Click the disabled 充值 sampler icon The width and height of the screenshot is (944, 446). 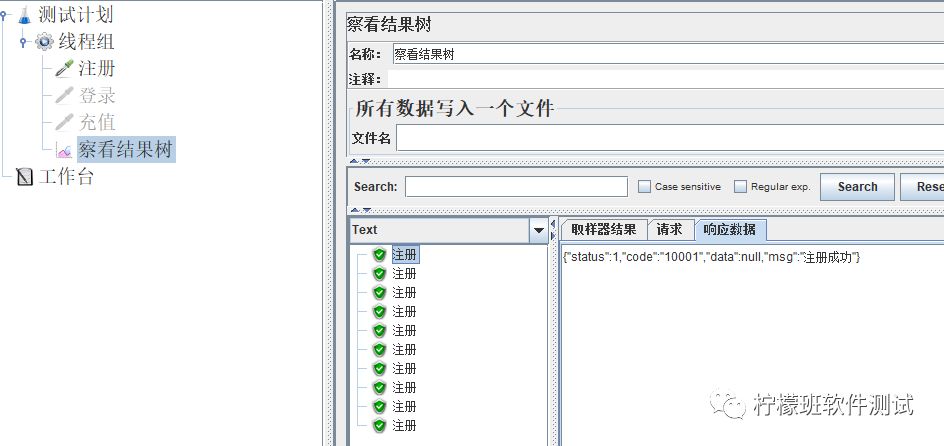[x=64, y=122]
